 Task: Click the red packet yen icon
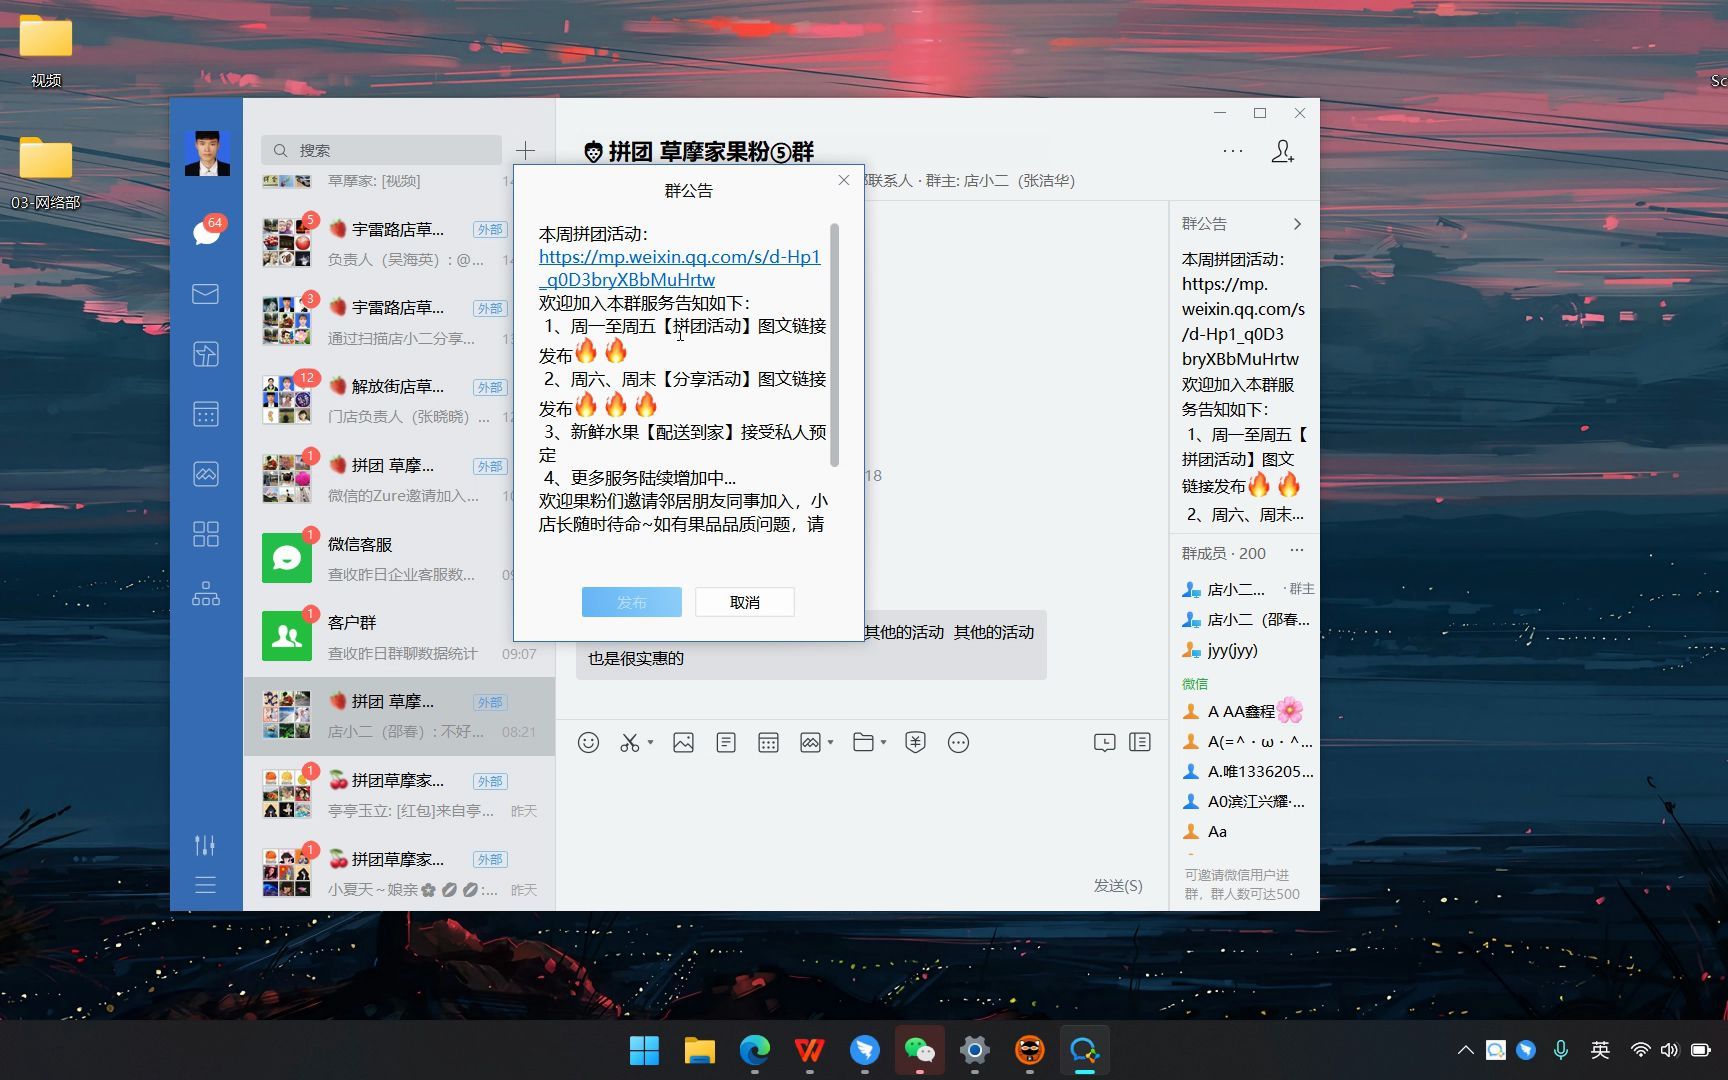915,742
